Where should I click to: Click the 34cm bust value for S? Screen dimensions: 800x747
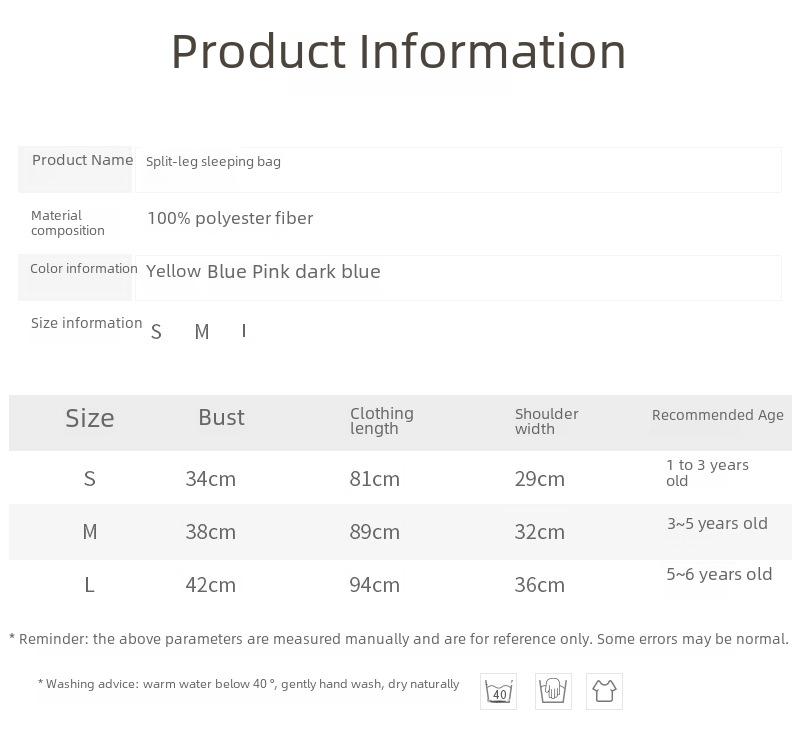[x=210, y=479]
